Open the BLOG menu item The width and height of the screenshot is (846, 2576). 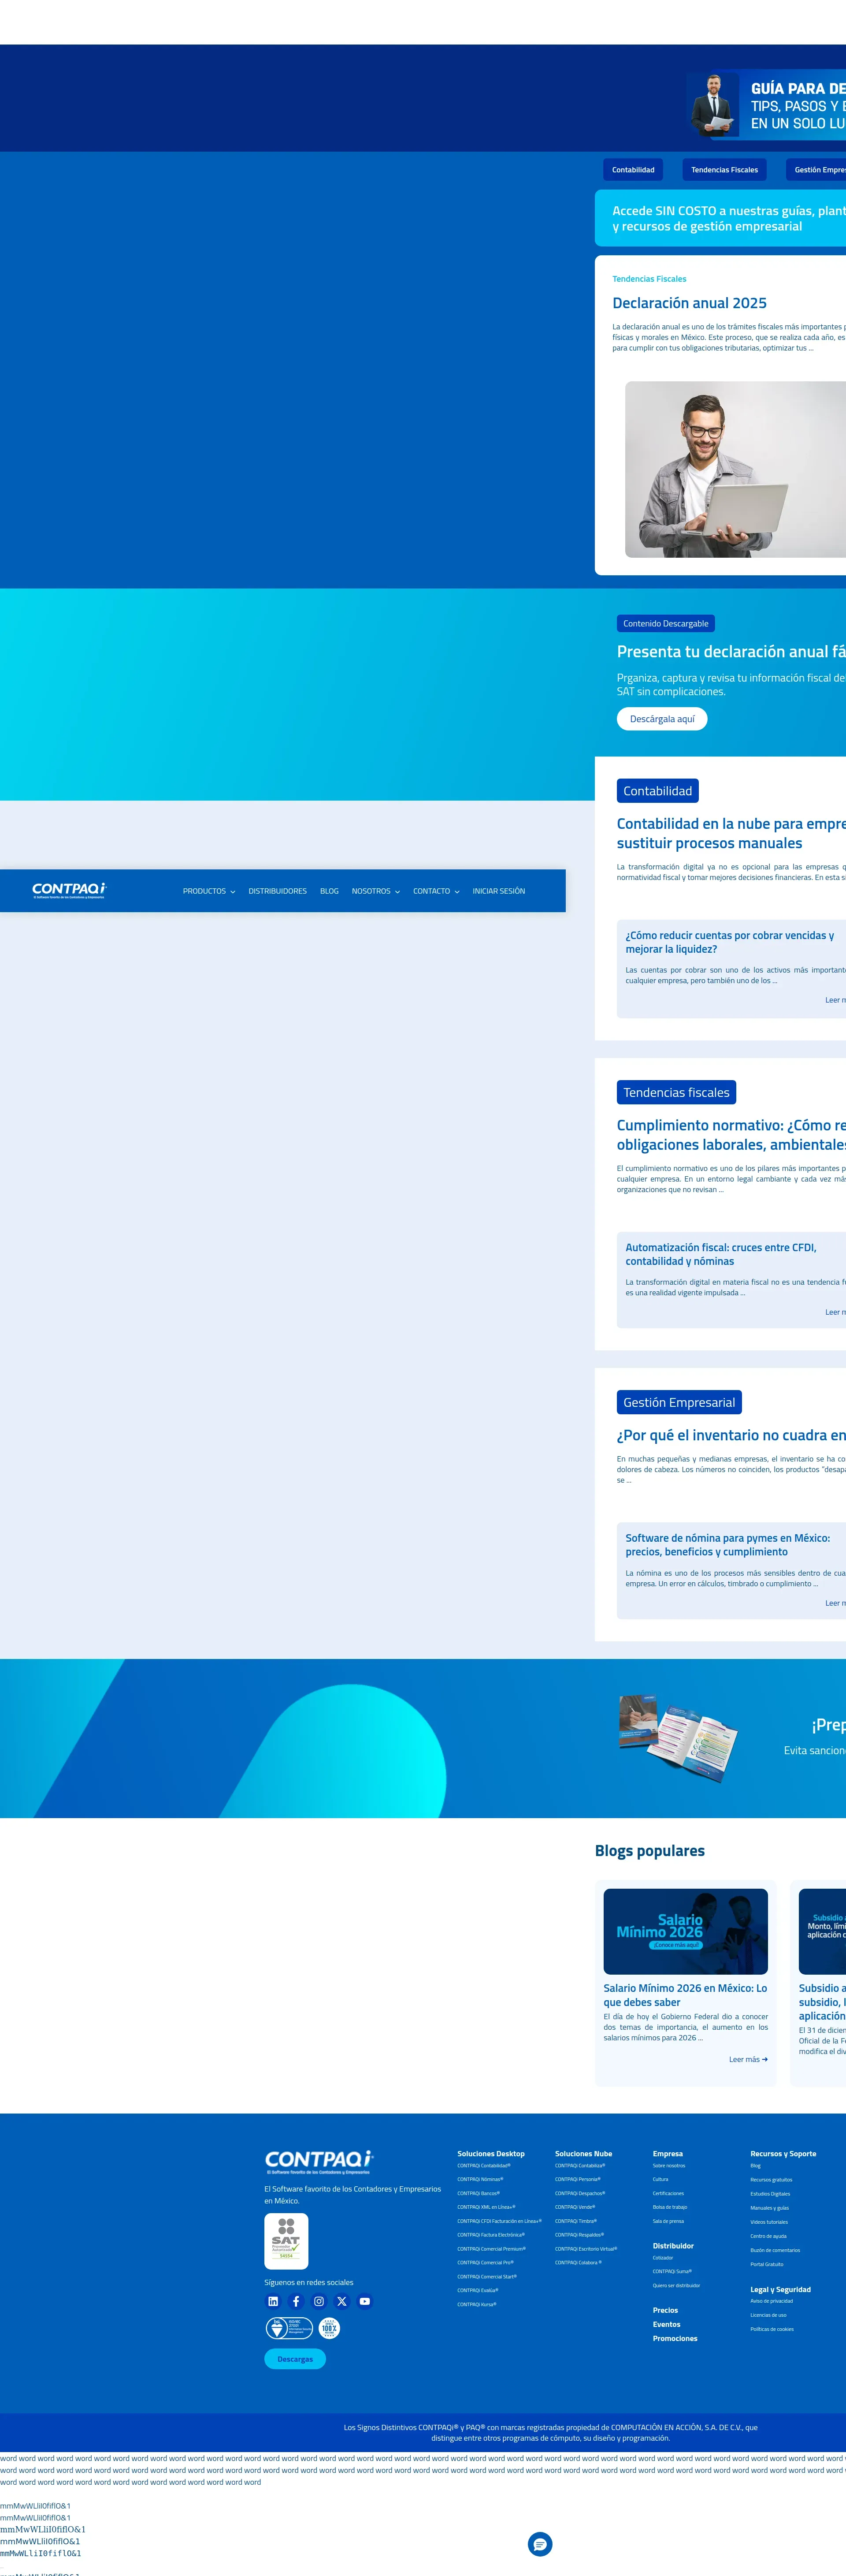[x=329, y=891]
